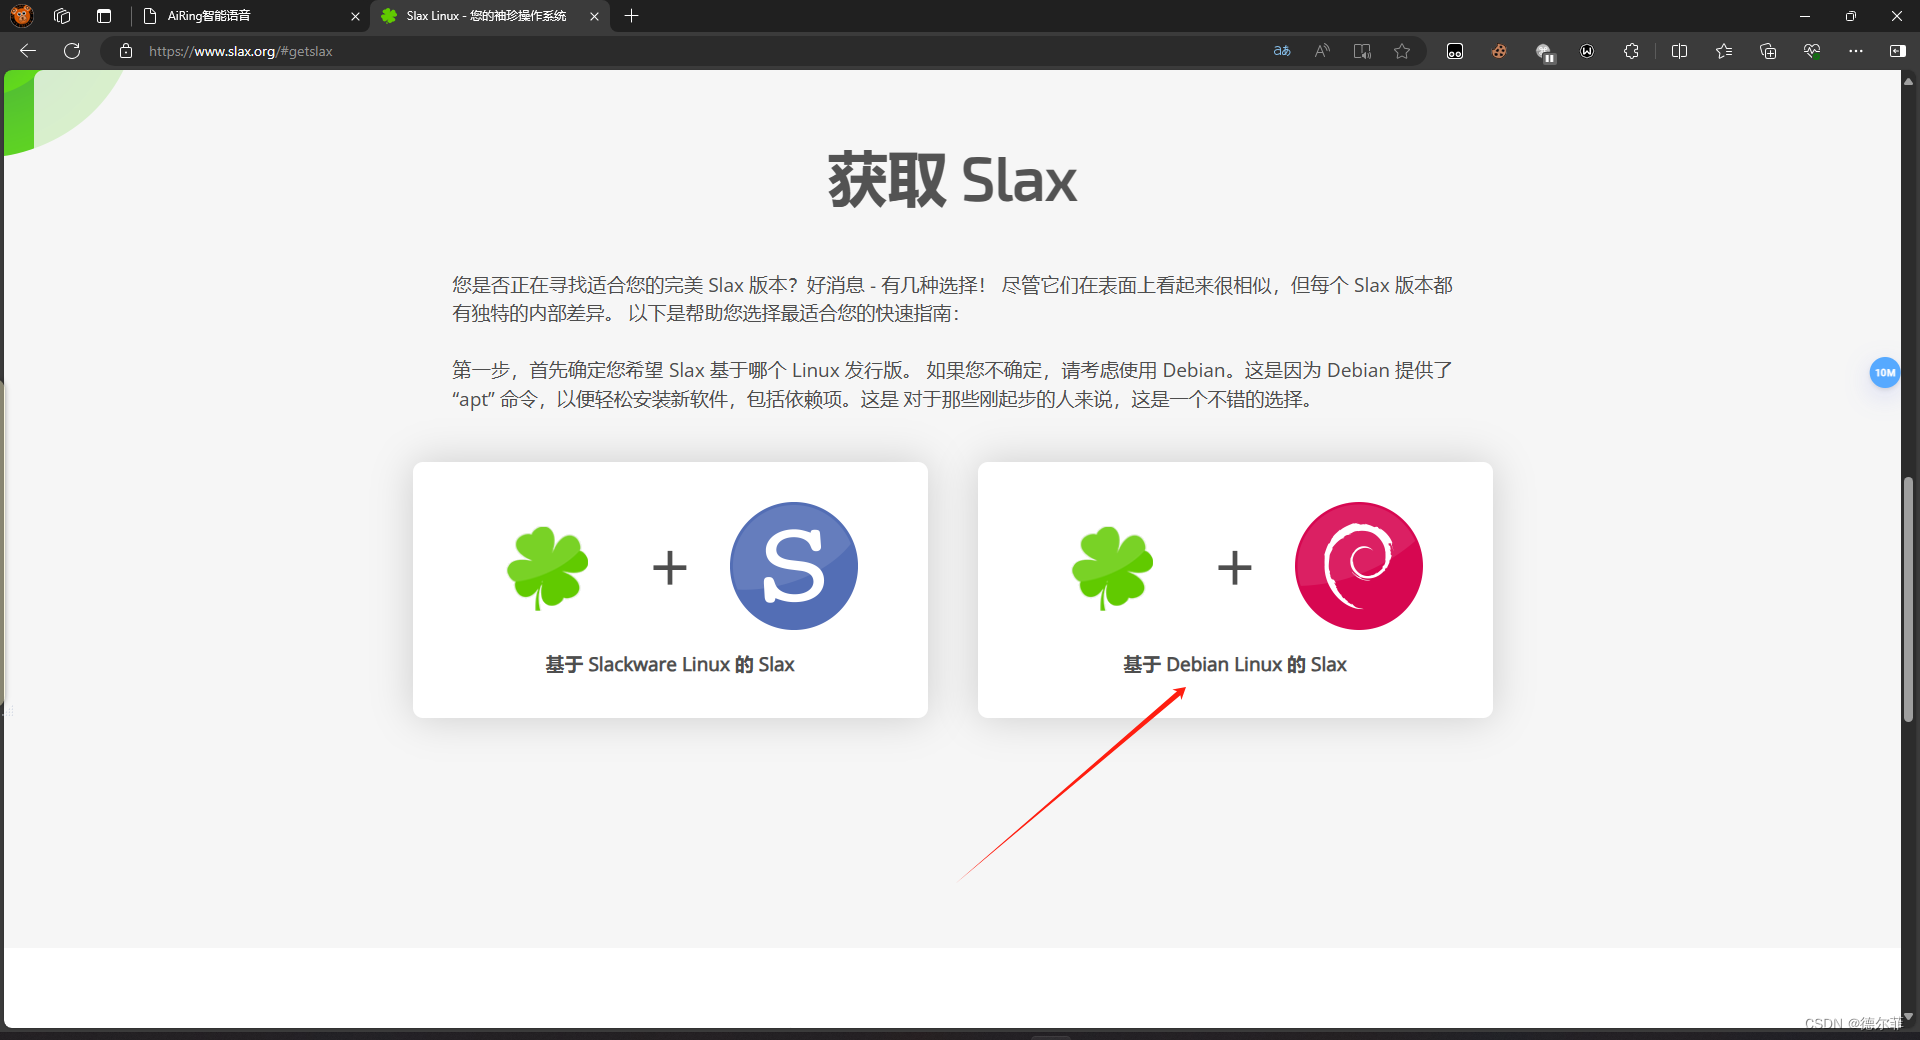Click the page vertical scrollbar thumb

1909,600
